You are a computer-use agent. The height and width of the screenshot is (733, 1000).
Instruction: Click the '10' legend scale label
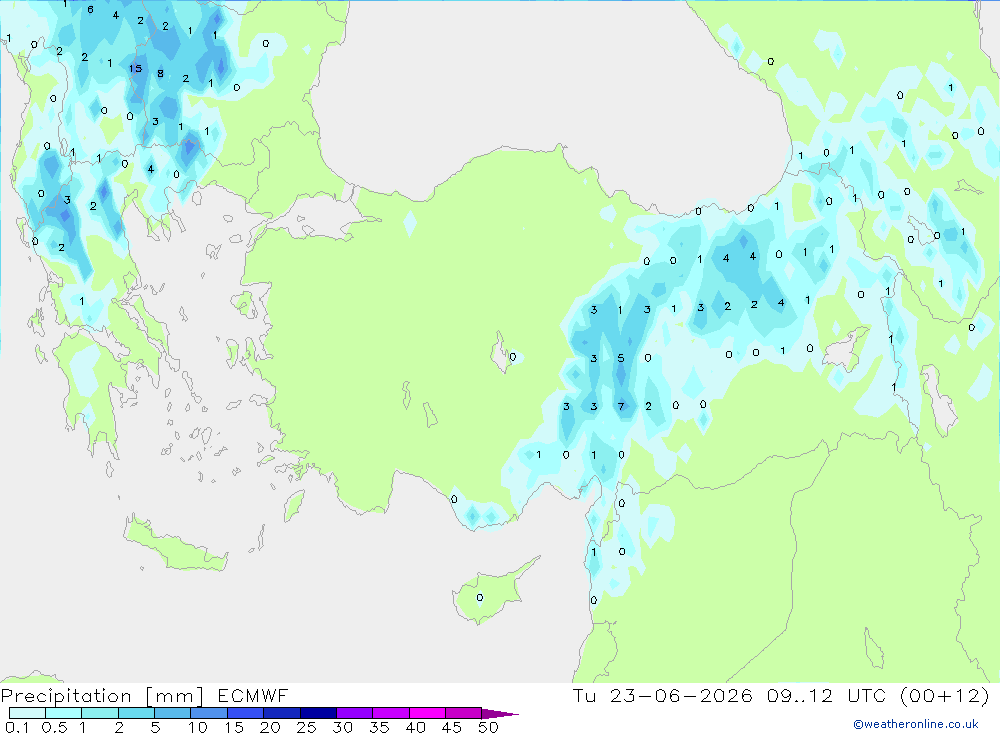click(198, 727)
